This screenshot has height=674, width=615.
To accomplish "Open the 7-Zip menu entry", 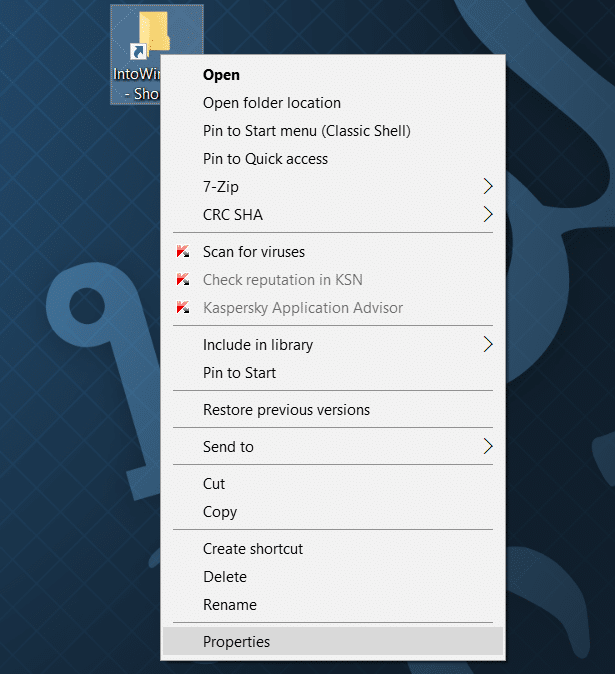I will pyautogui.click(x=333, y=187).
